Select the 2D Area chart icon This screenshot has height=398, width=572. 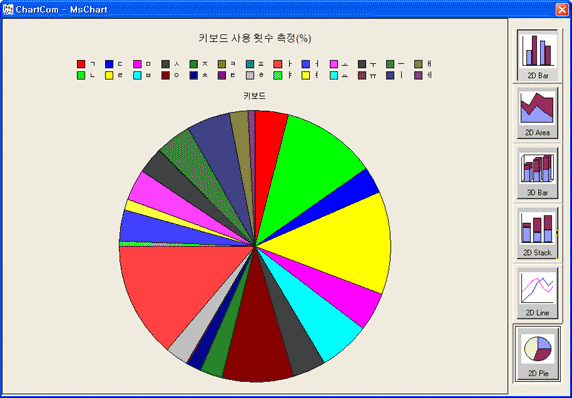pyautogui.click(x=537, y=113)
